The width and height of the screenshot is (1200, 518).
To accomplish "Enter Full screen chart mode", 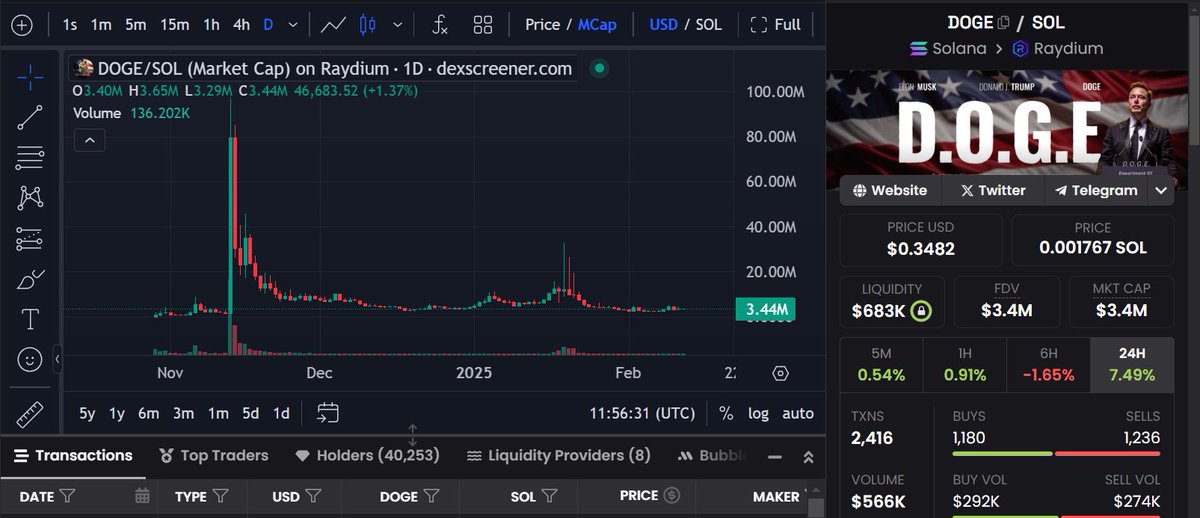I will pos(776,24).
